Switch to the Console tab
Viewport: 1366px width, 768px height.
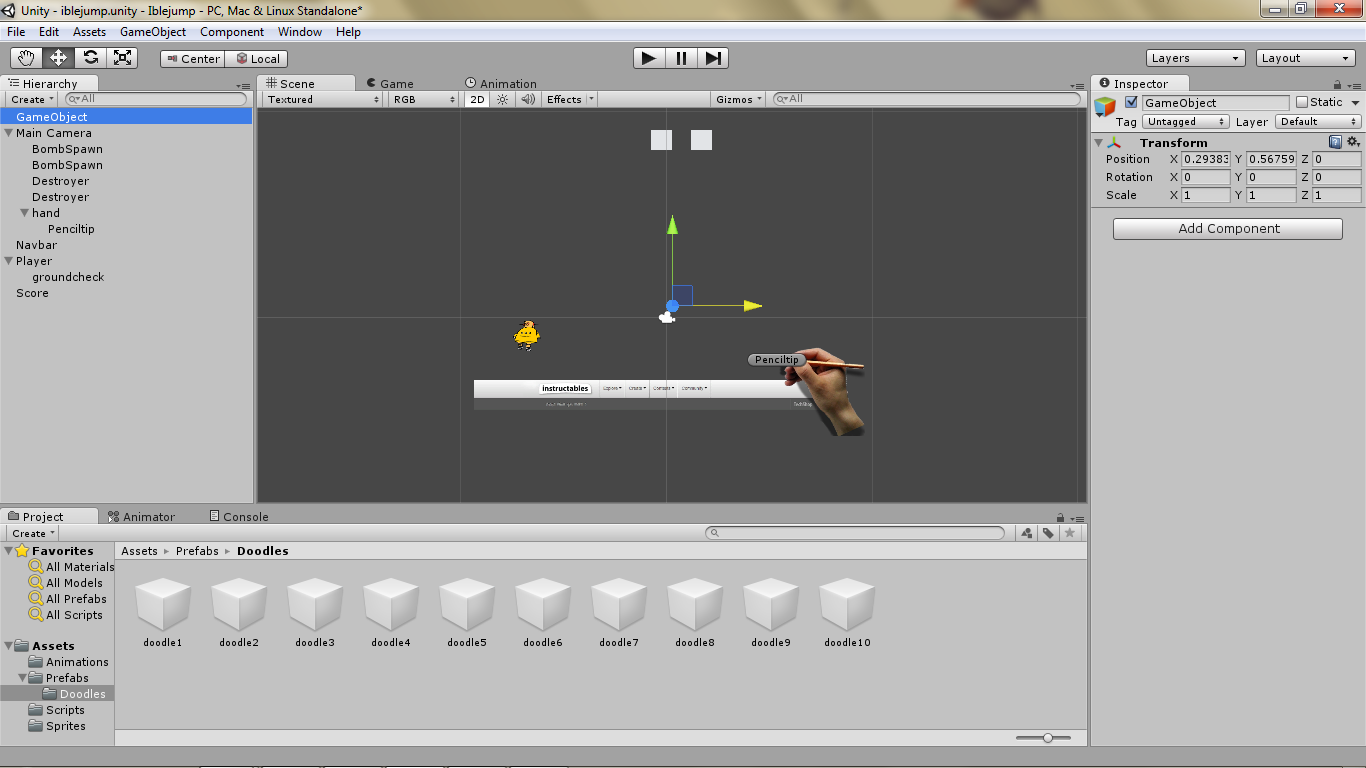(239, 517)
